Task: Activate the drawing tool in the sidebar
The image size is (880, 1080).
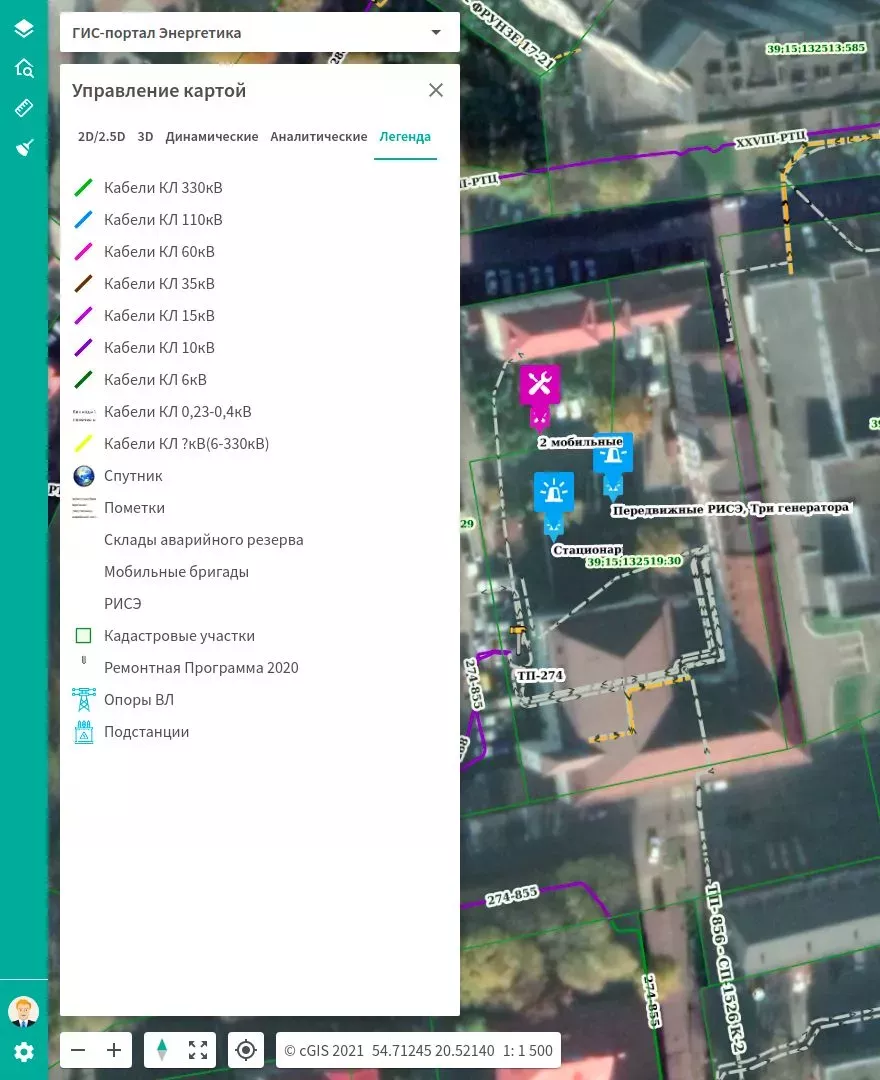Action: click(x=23, y=147)
